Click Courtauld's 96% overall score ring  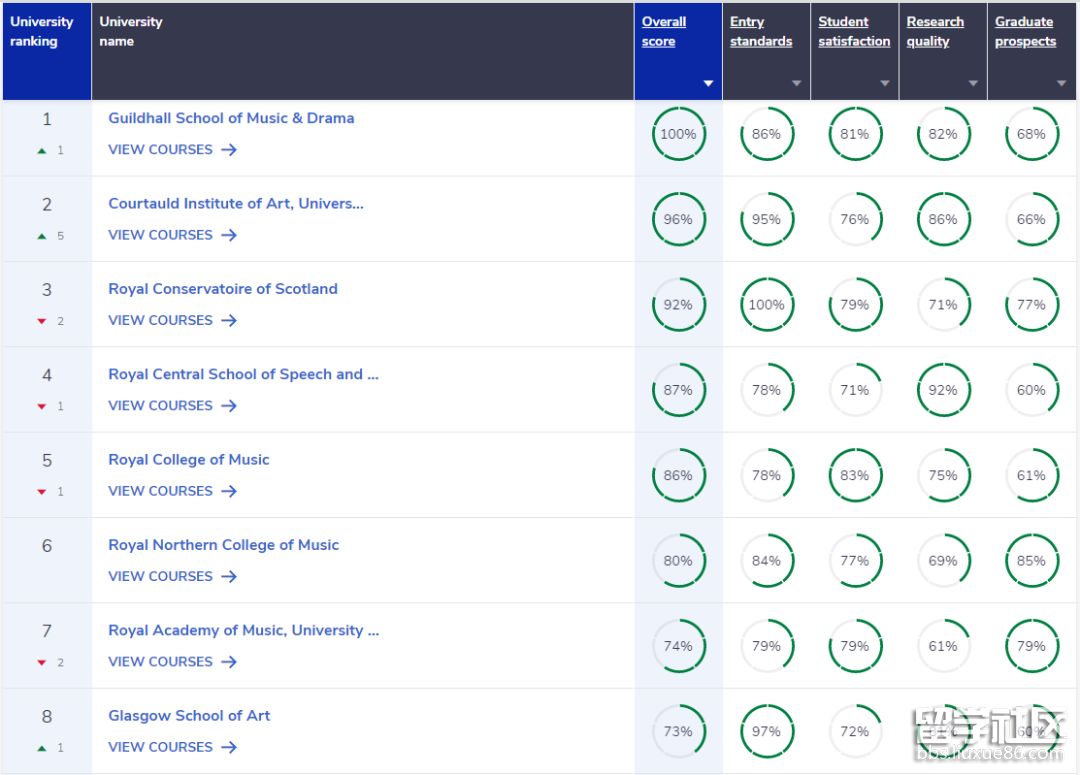click(x=678, y=219)
